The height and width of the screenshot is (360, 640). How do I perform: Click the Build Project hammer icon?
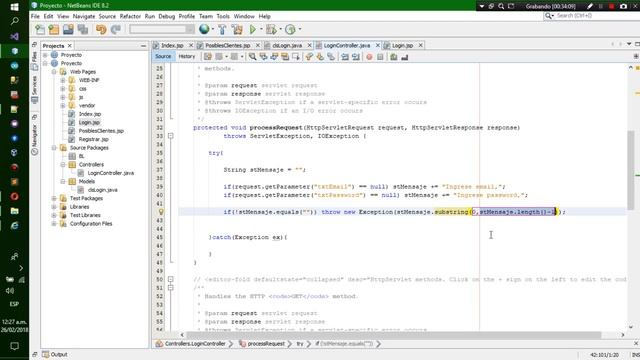pyautogui.click(x=222, y=29)
